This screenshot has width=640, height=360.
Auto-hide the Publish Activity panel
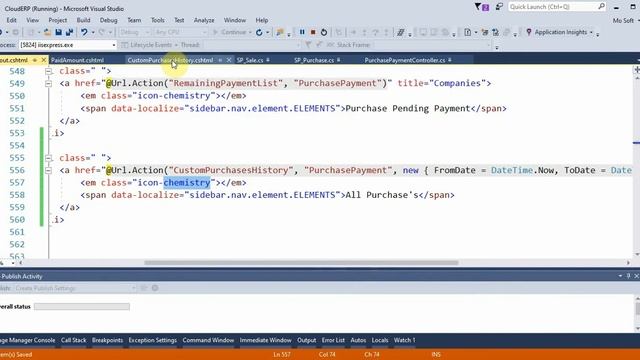point(629,276)
